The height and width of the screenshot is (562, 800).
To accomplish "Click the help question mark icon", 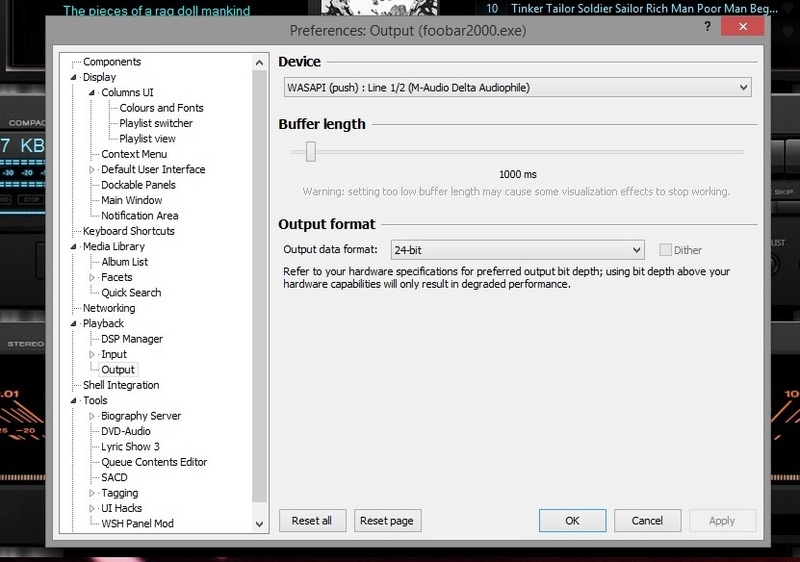I will pyautogui.click(x=707, y=26).
